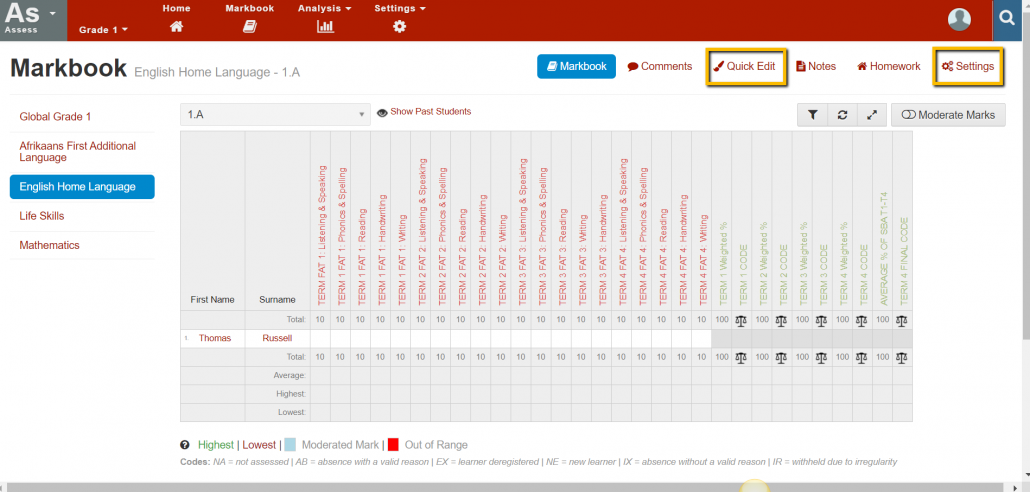The image size is (1030, 492).
Task: Open the 1.A class dropdown
Action: pyautogui.click(x=275, y=115)
